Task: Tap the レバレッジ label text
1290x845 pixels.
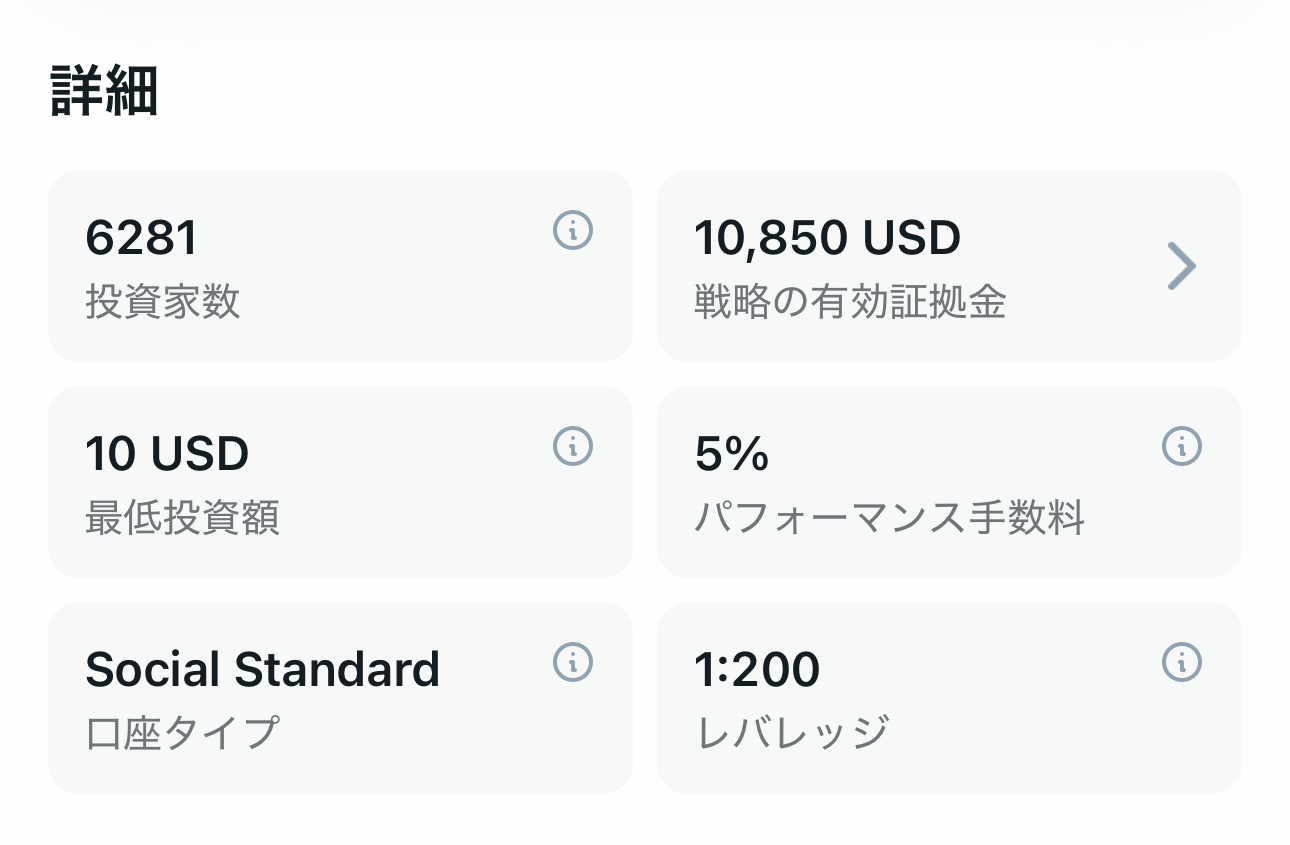Action: (791, 733)
